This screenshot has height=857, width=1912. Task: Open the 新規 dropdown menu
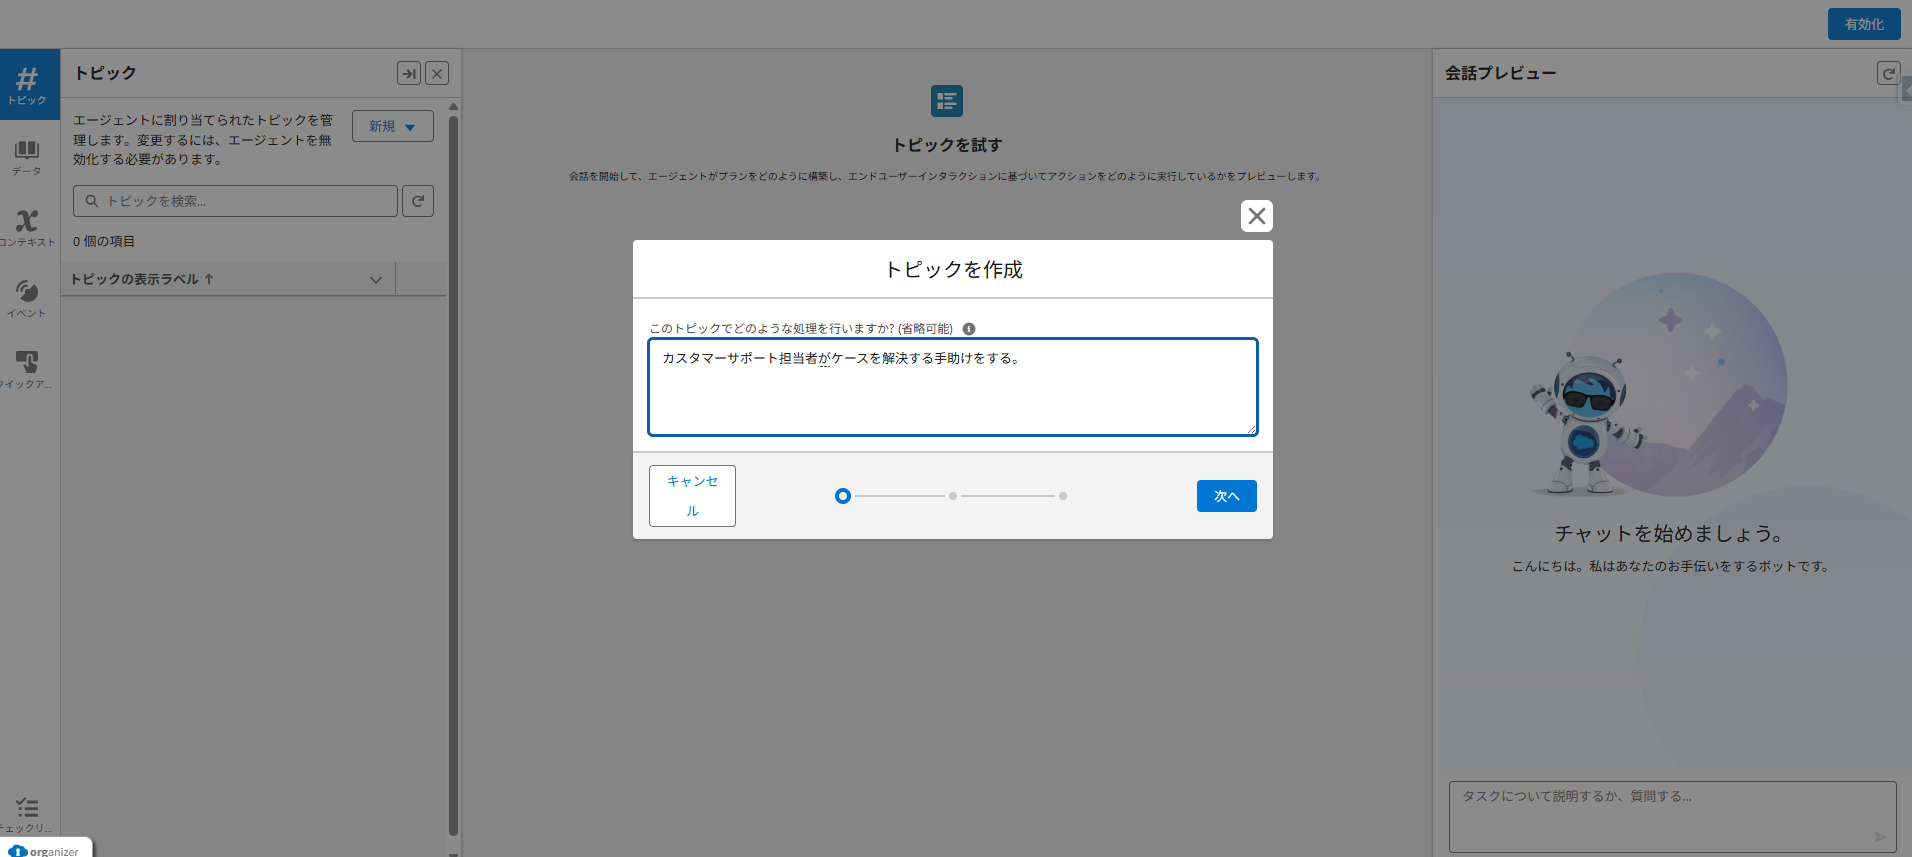(x=392, y=126)
